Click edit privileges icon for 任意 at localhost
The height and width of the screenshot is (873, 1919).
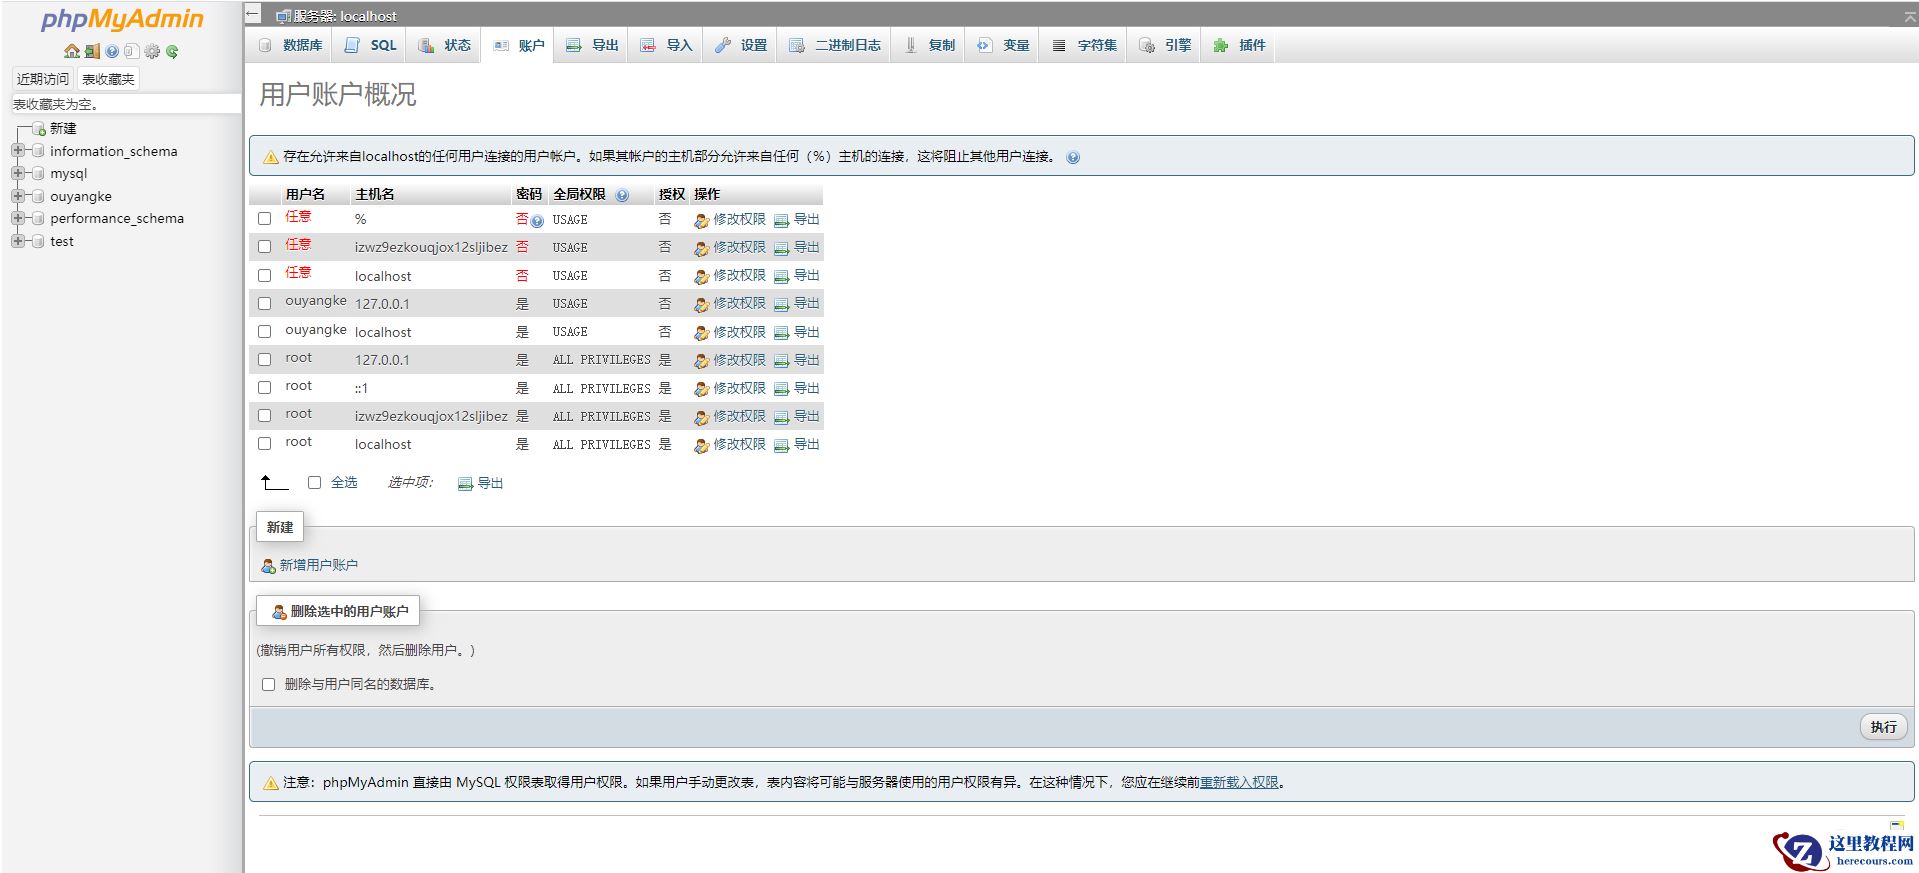click(702, 276)
